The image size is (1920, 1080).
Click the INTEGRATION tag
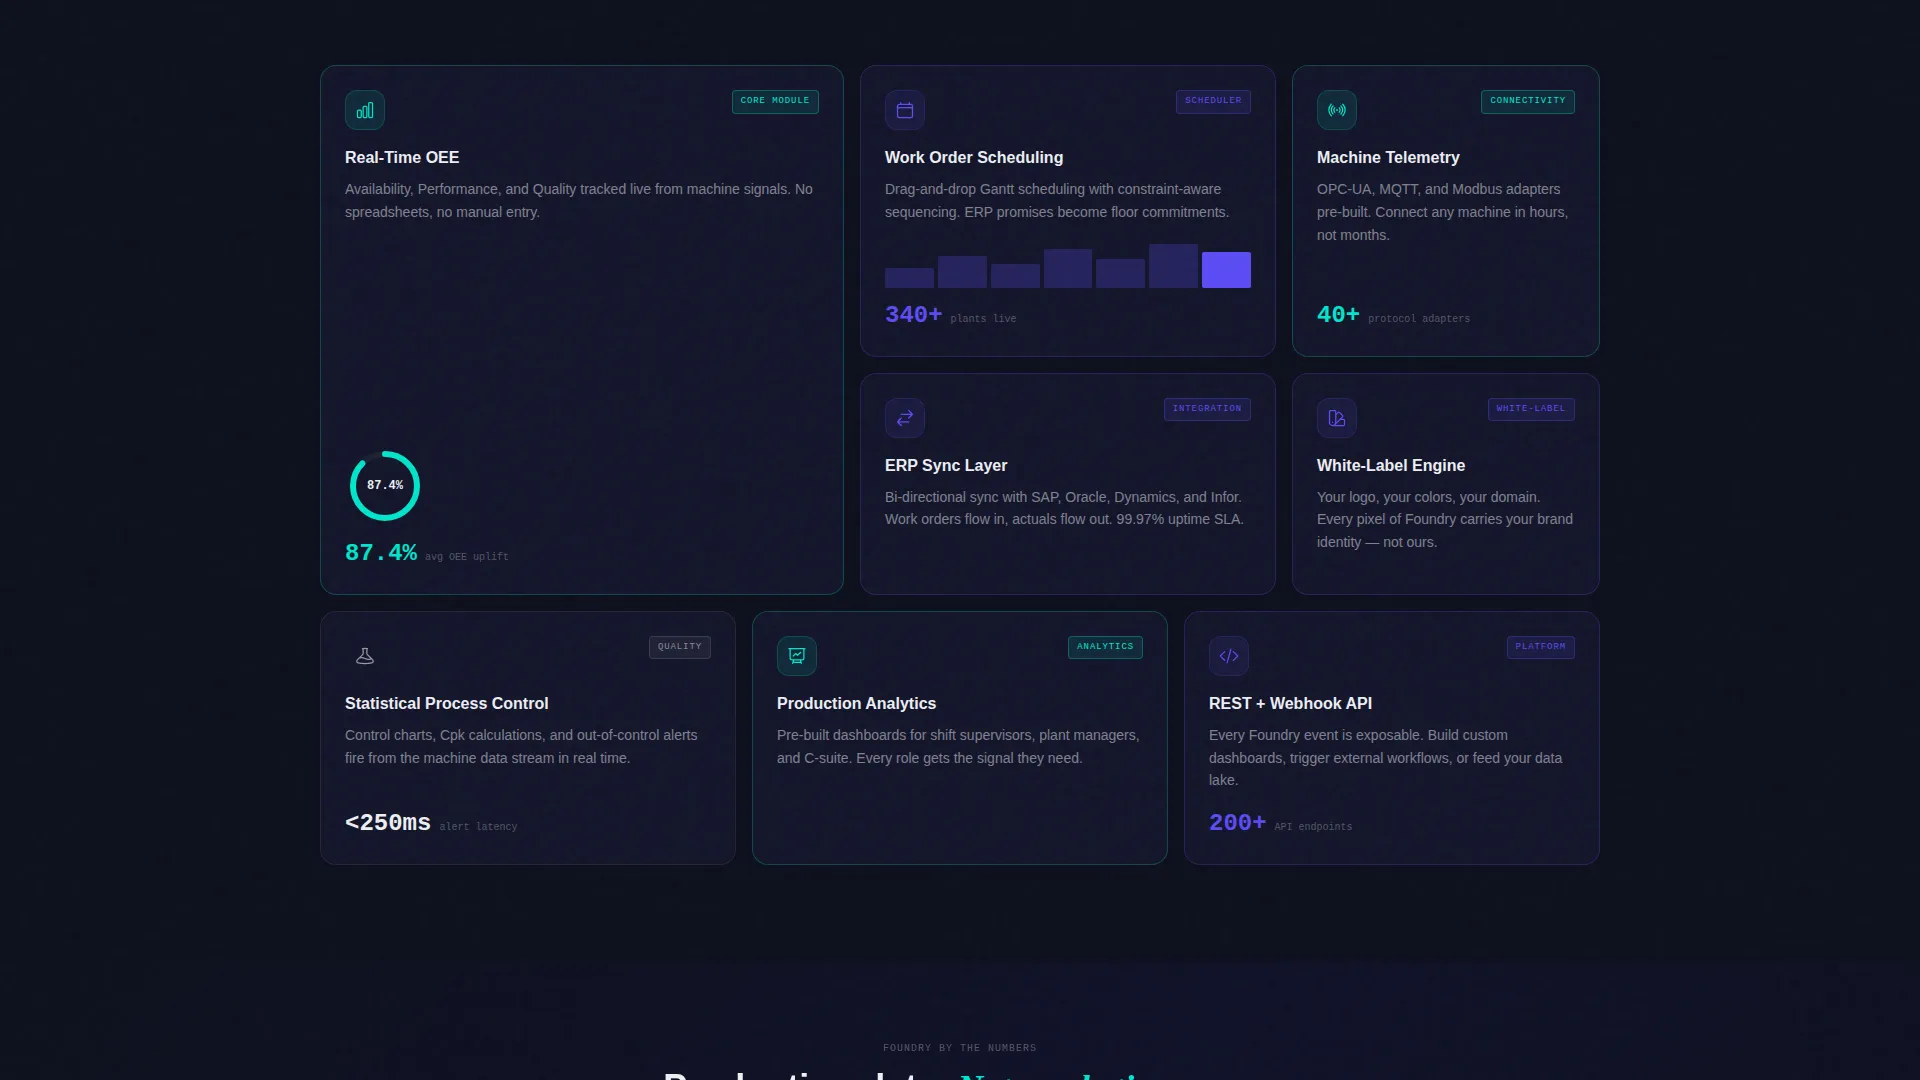point(1207,409)
